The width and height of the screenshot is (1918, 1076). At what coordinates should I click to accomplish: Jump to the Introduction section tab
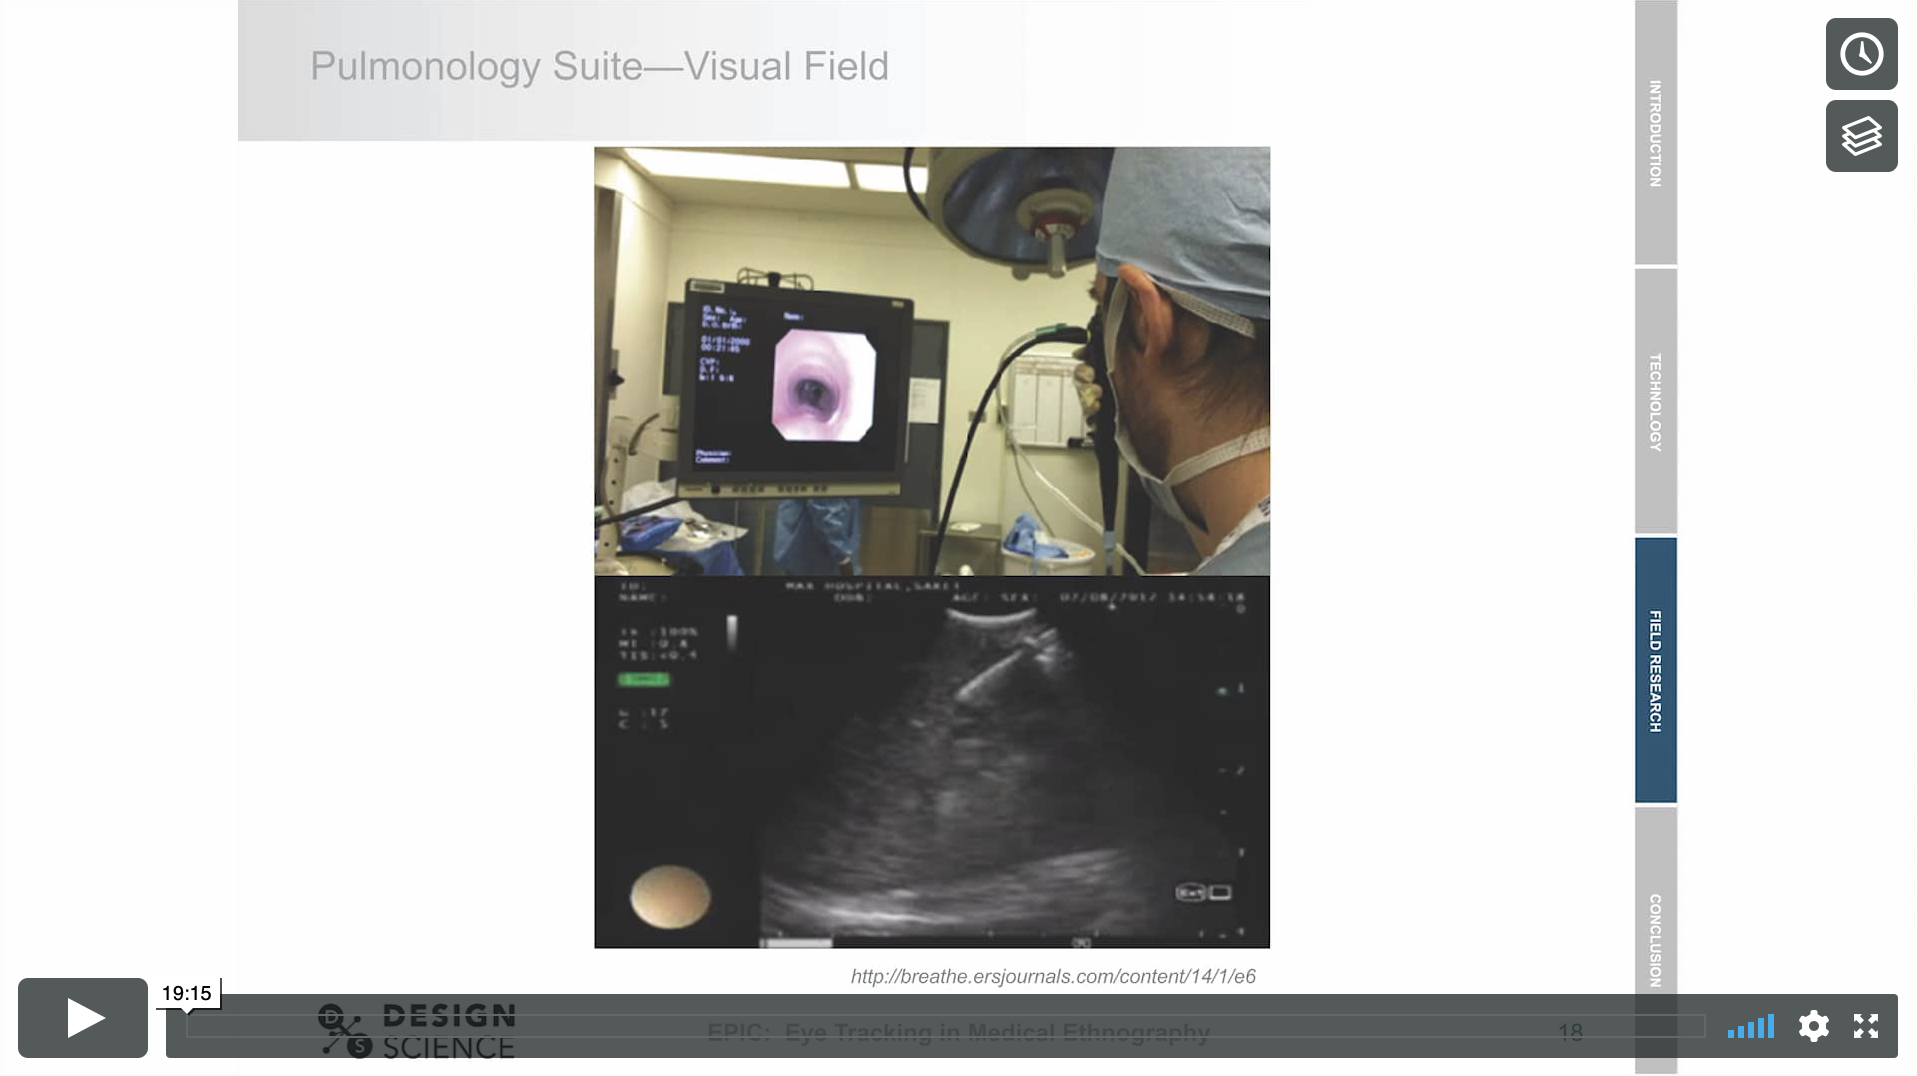[1656, 132]
